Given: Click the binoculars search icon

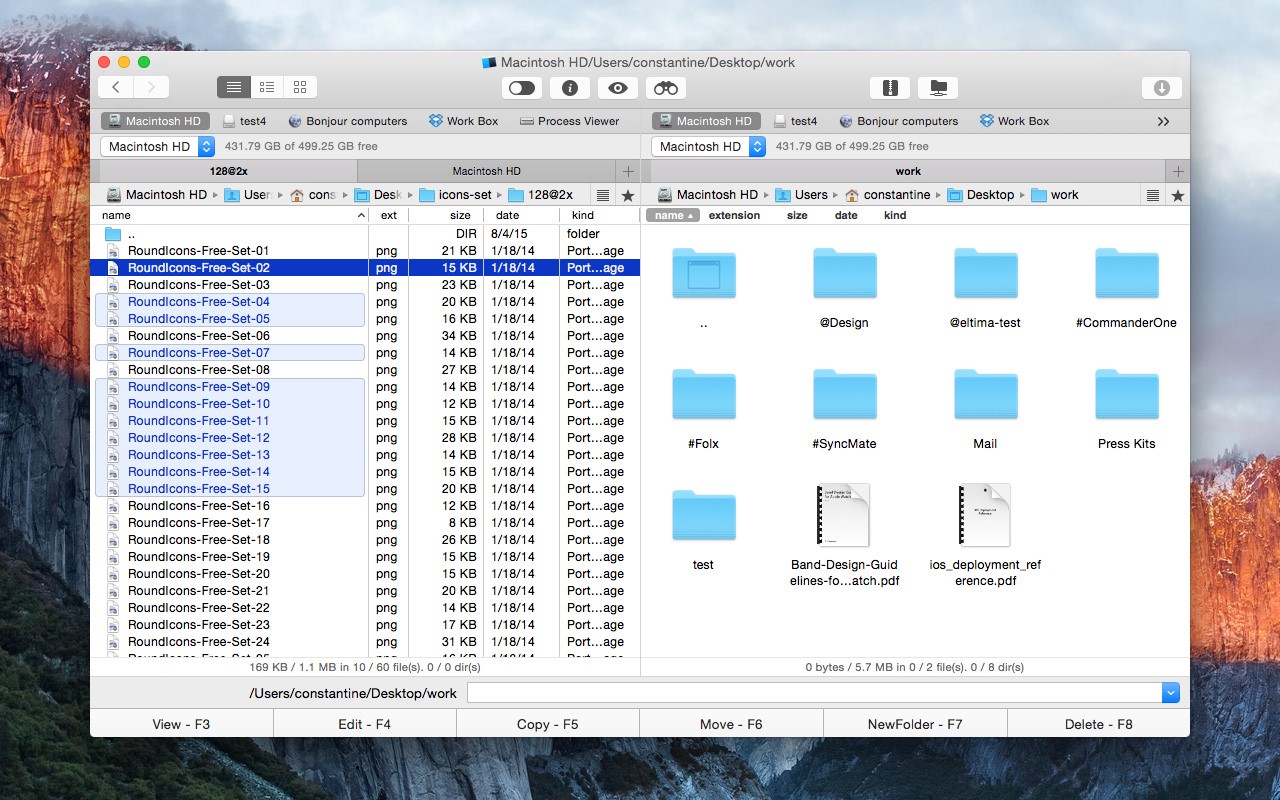Looking at the screenshot, I should coord(666,88).
